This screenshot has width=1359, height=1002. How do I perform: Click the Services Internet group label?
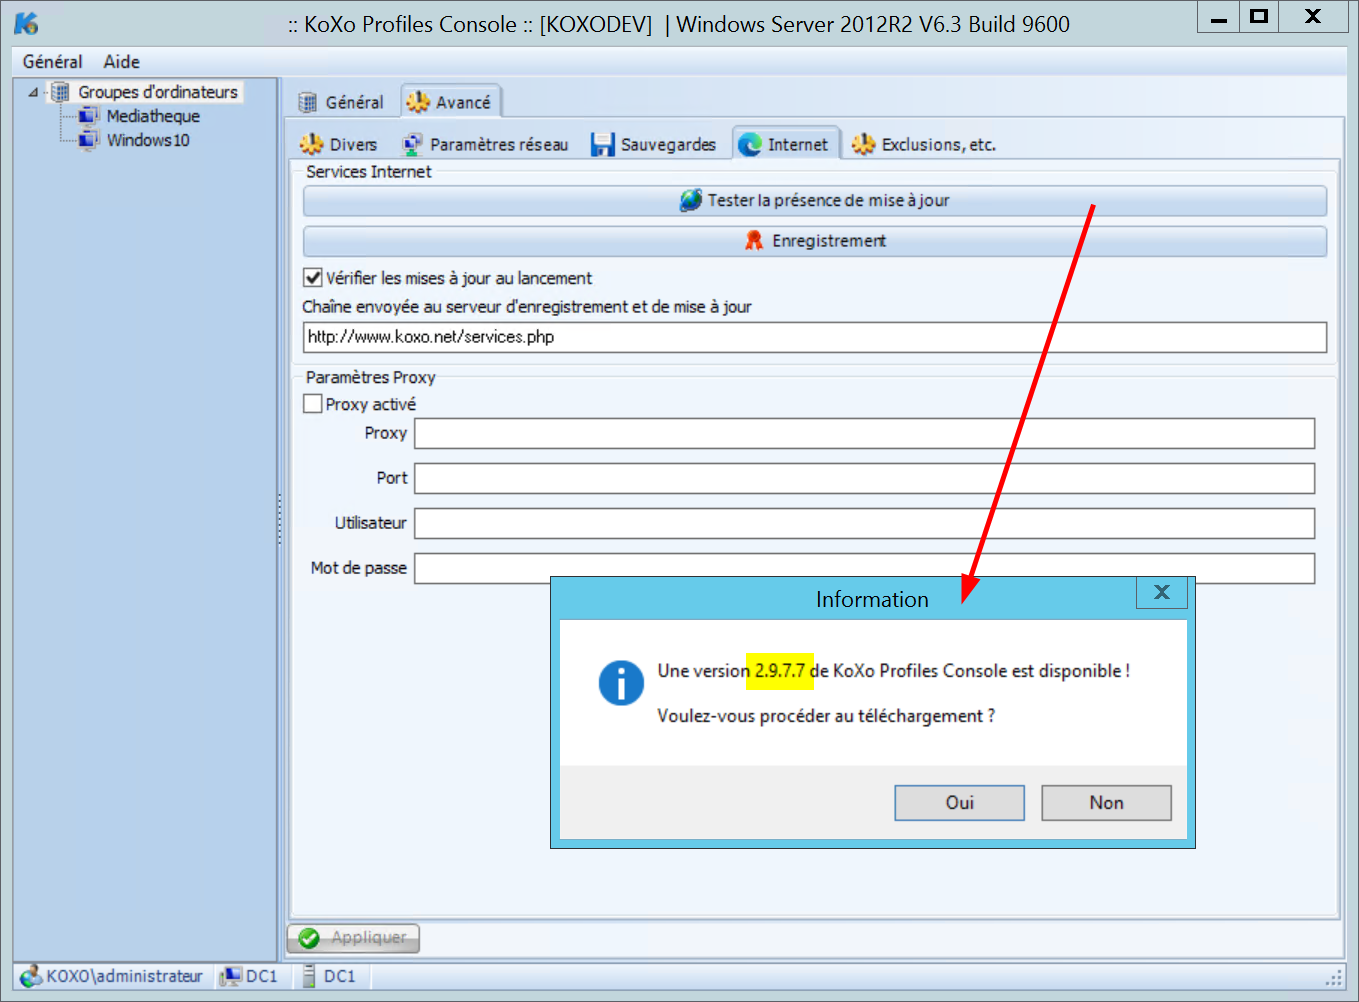pyautogui.click(x=368, y=172)
